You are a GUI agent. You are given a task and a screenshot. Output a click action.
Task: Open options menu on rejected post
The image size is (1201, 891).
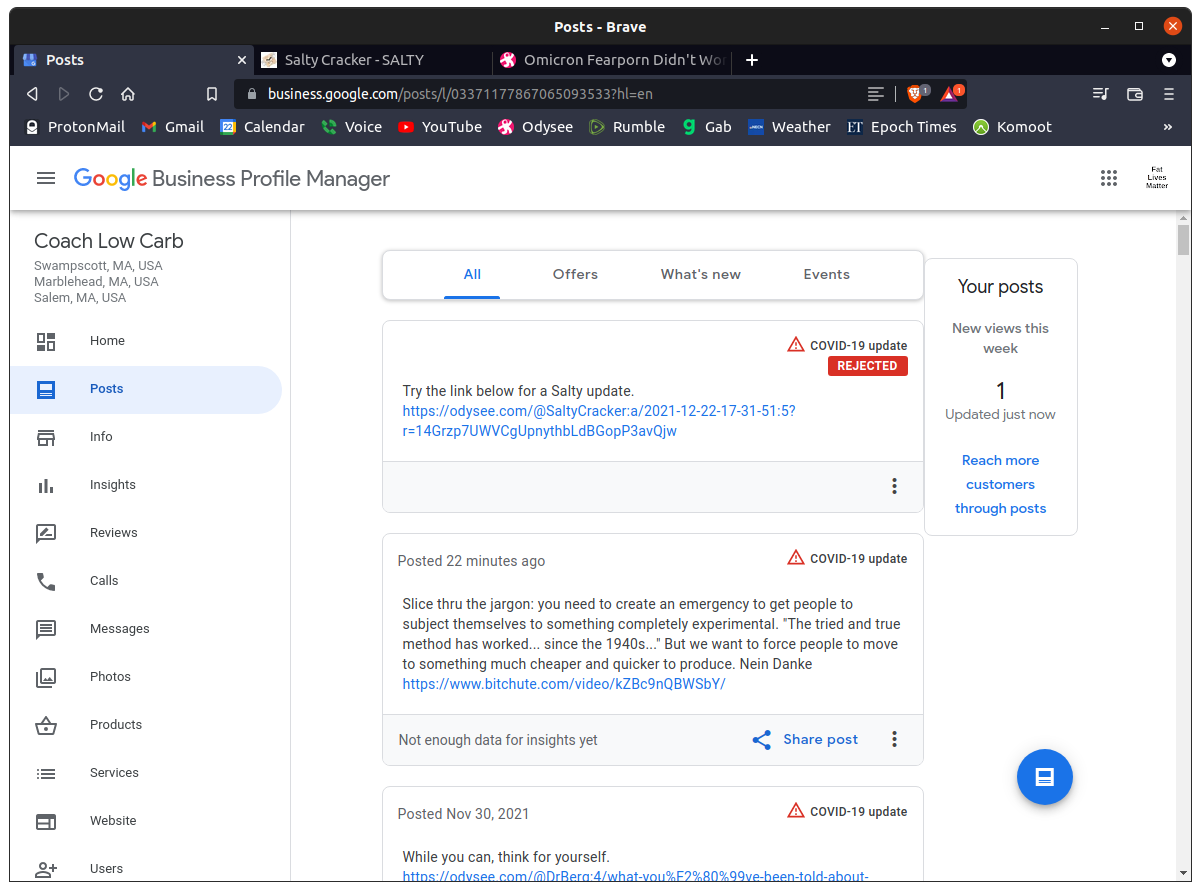(894, 486)
